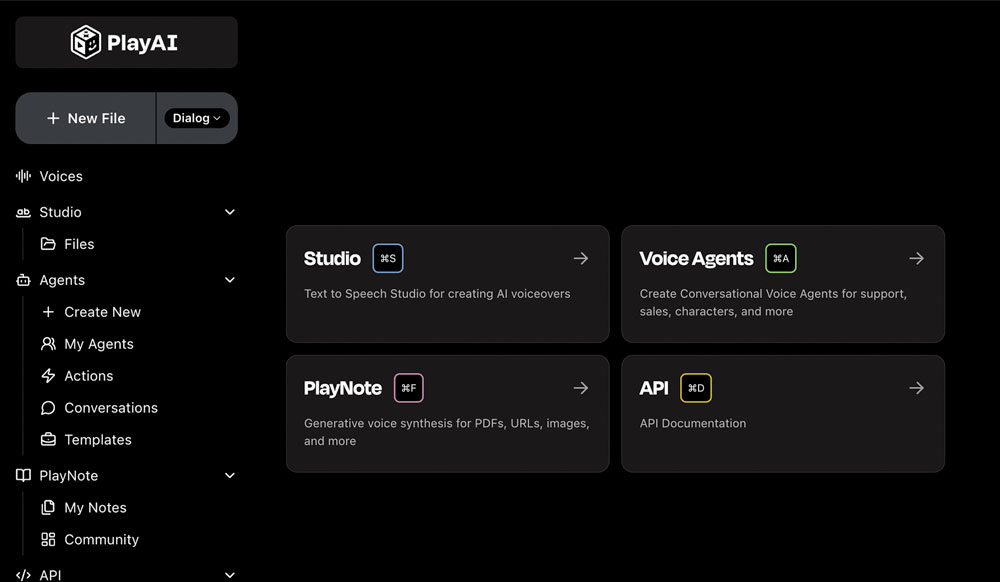
Task: Click the ⌘A shortcut badge on Voice Agents card
Action: point(781,258)
